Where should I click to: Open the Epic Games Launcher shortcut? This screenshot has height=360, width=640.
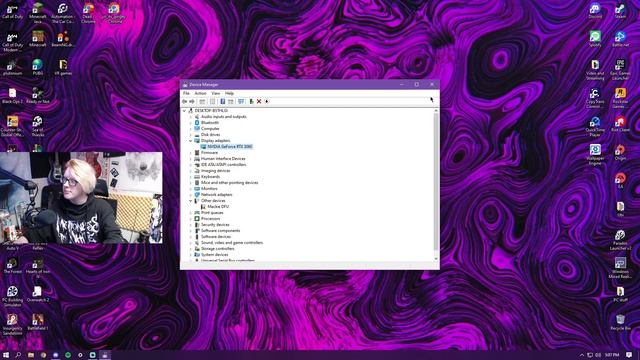tap(620, 70)
